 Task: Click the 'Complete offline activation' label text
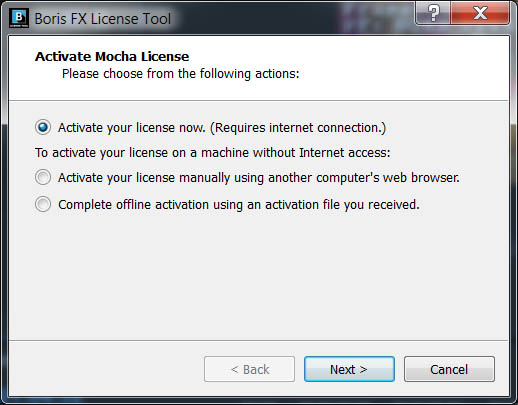click(x=239, y=205)
